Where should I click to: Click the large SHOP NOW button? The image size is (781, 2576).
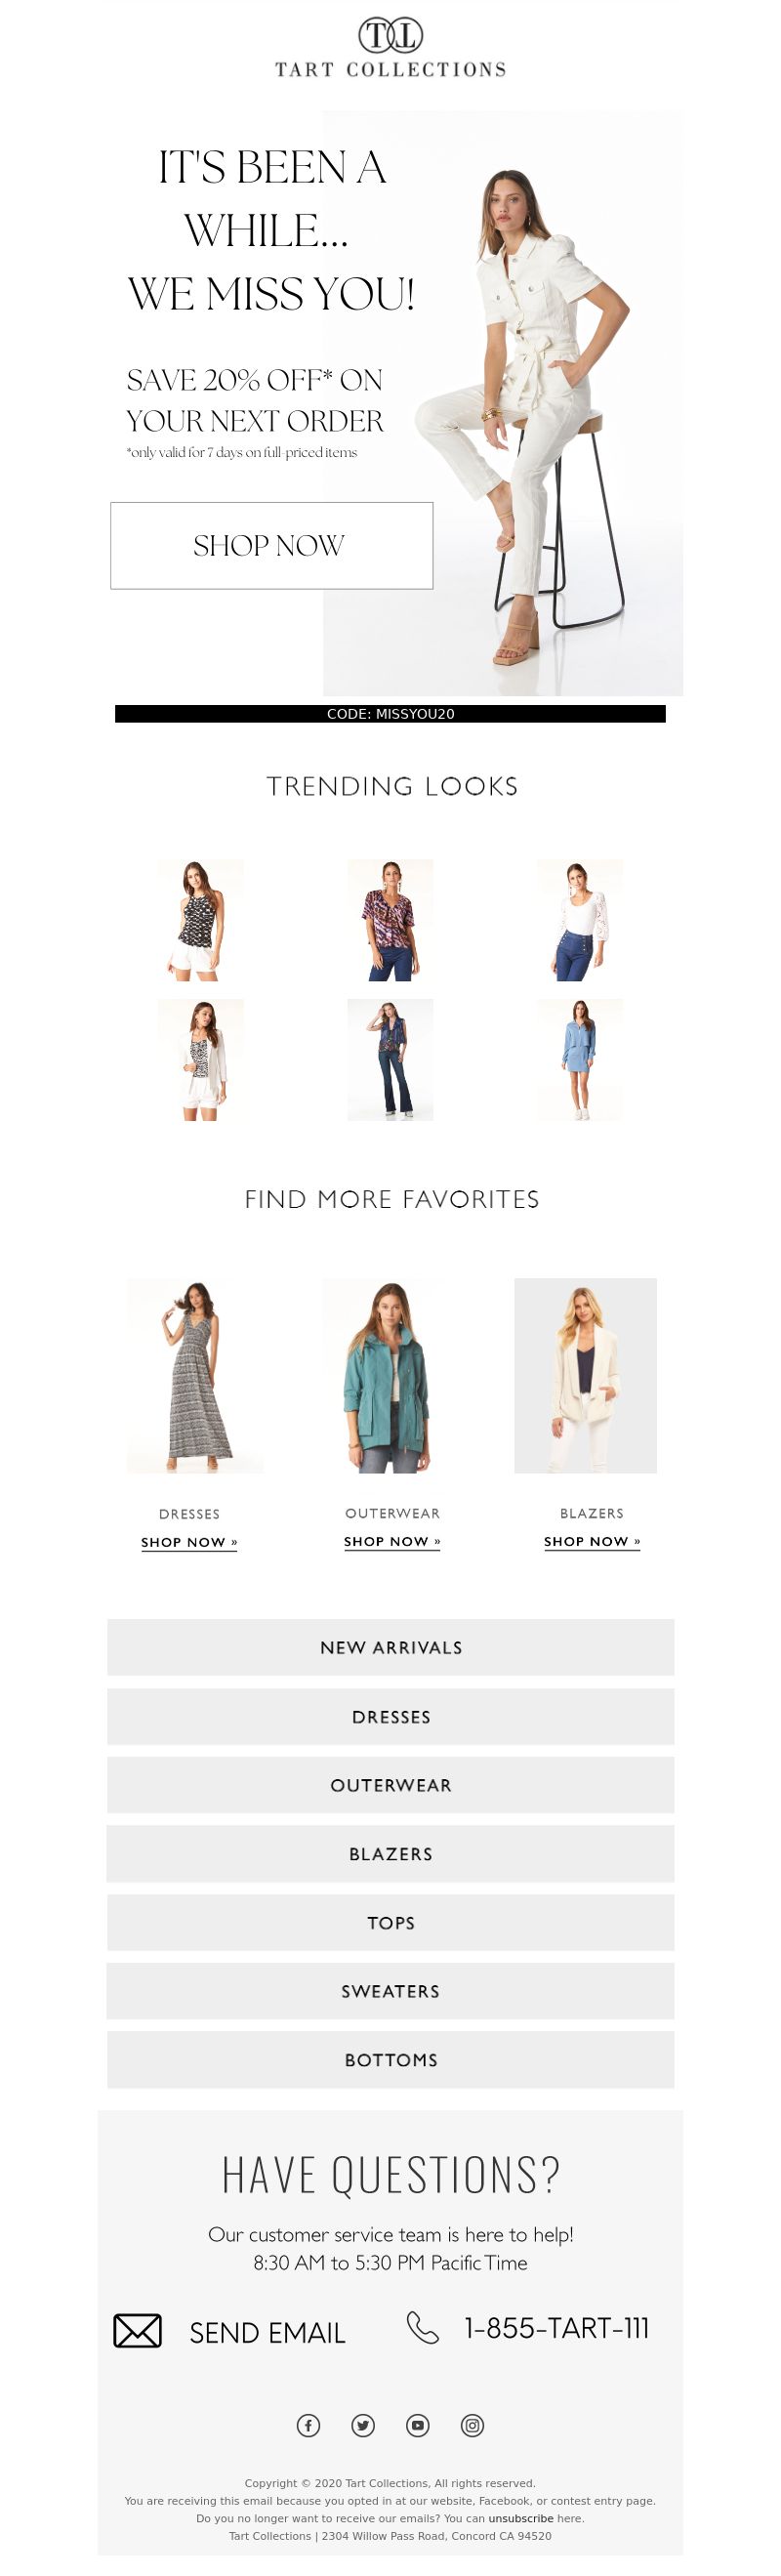[271, 545]
